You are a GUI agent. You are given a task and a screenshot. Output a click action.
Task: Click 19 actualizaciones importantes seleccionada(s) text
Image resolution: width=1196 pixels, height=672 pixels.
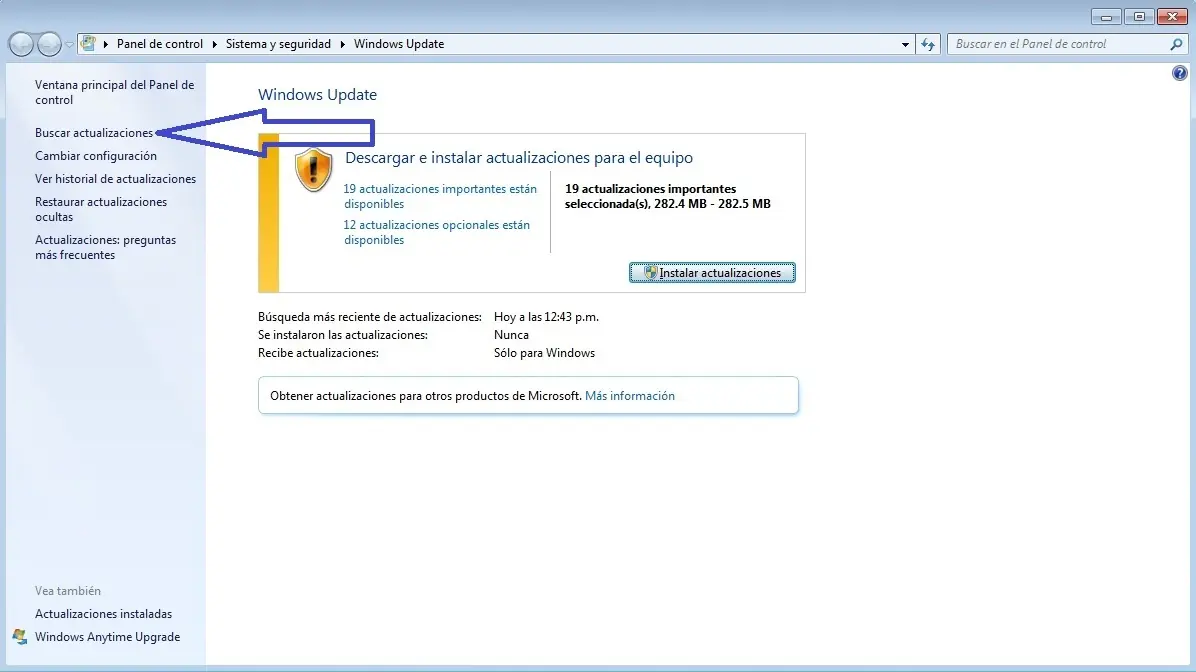[667, 196]
